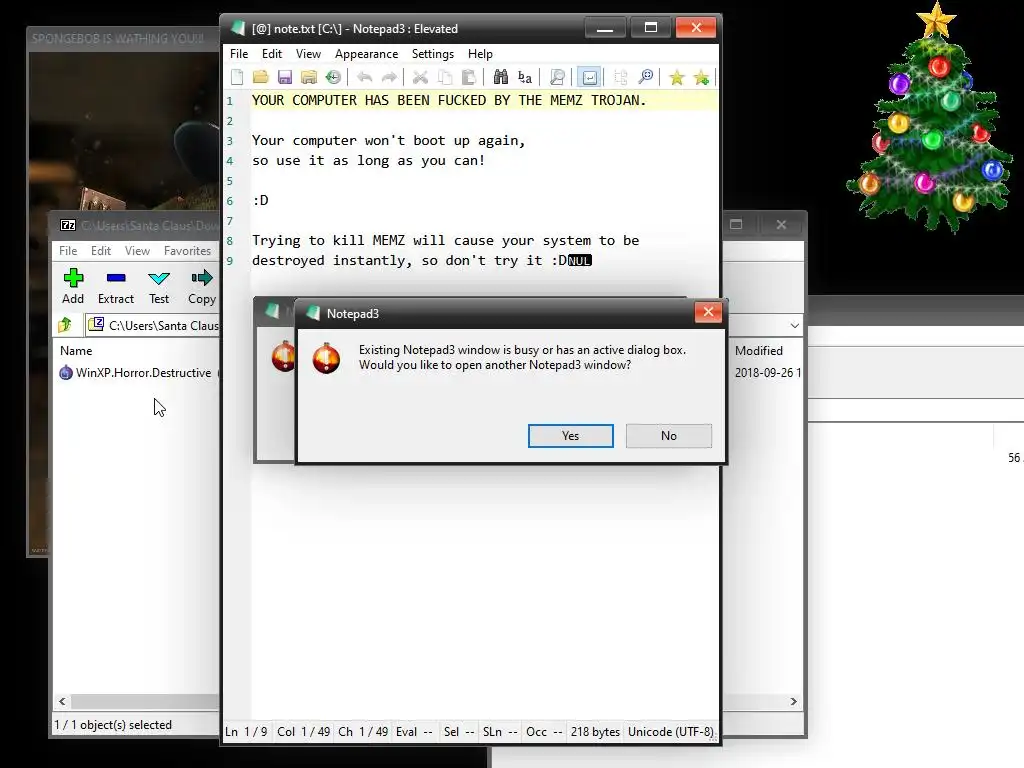This screenshot has height=768, width=1024.
Task: Click the Test button in 7-Zip
Action: 159,286
